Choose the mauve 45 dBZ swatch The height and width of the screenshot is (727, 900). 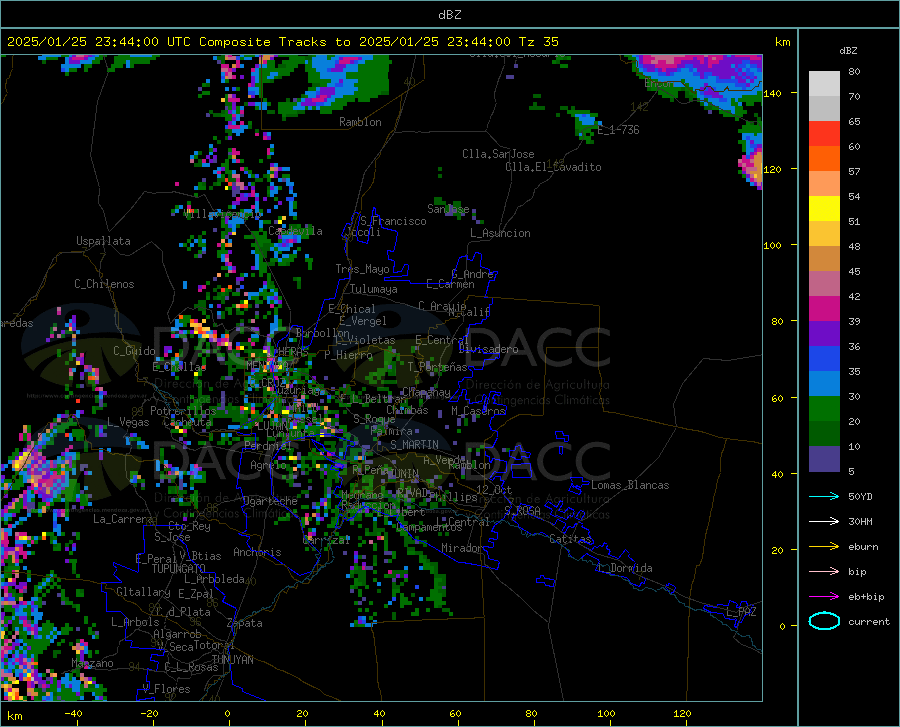(824, 283)
